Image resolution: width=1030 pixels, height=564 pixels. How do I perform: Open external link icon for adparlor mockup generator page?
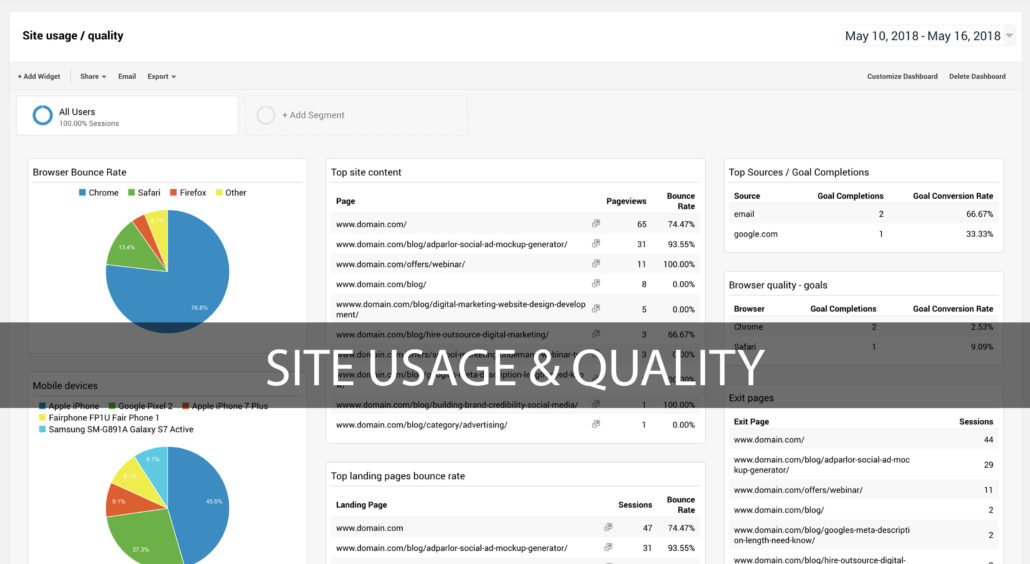[596, 244]
